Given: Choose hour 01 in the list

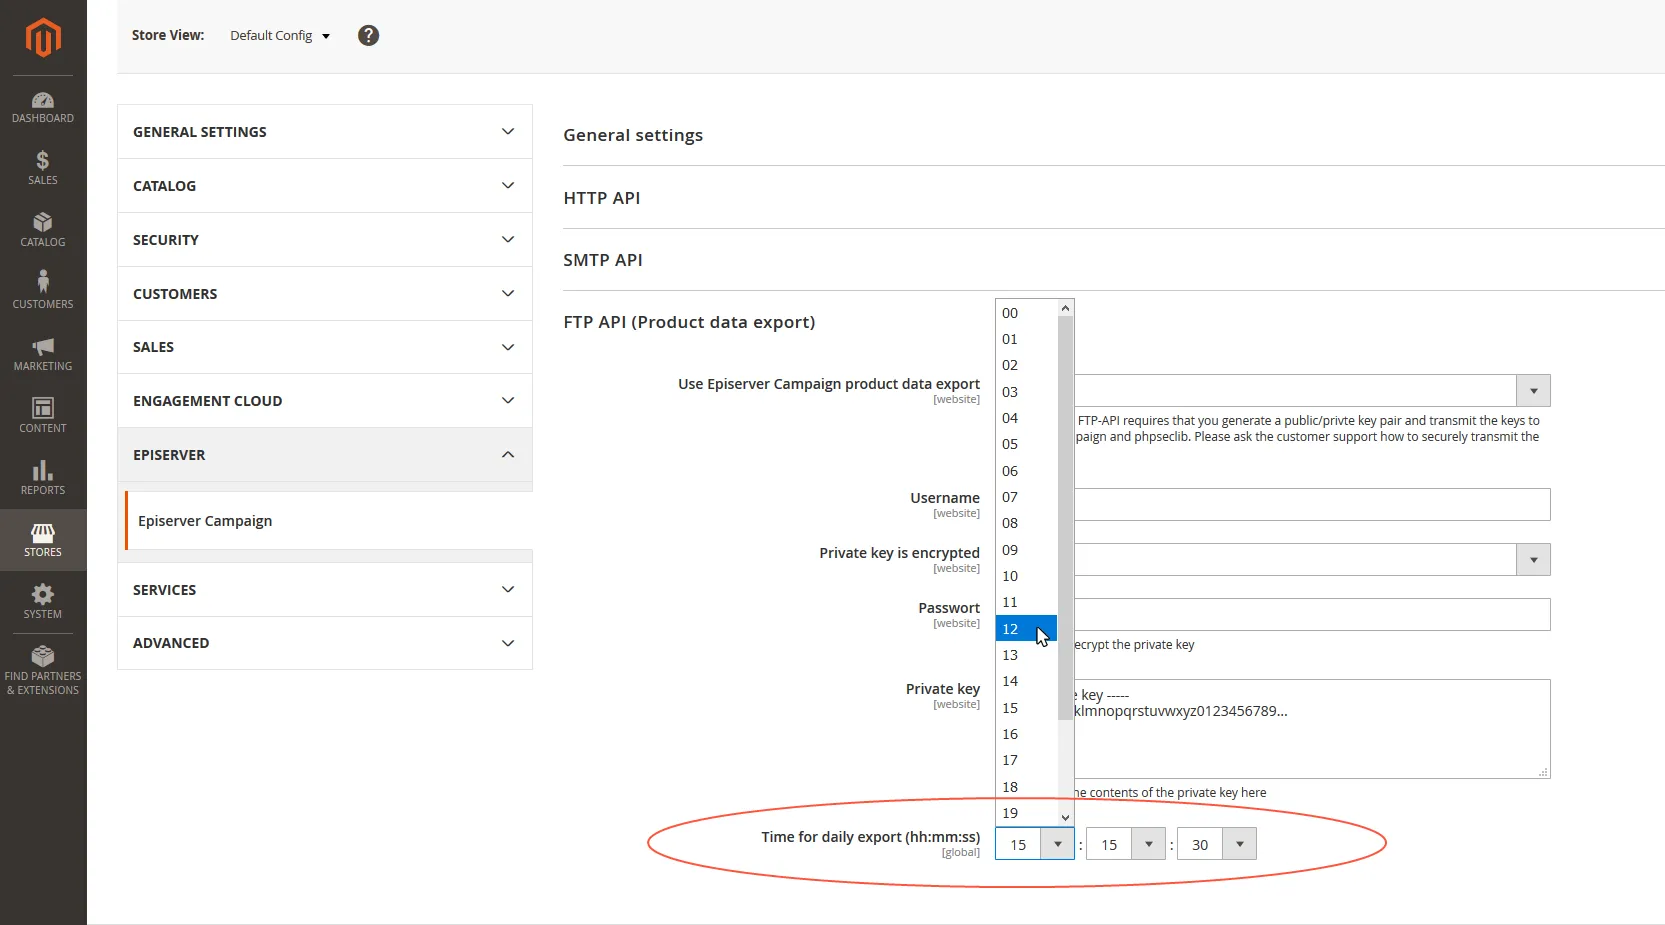Looking at the screenshot, I should pyautogui.click(x=1026, y=339).
